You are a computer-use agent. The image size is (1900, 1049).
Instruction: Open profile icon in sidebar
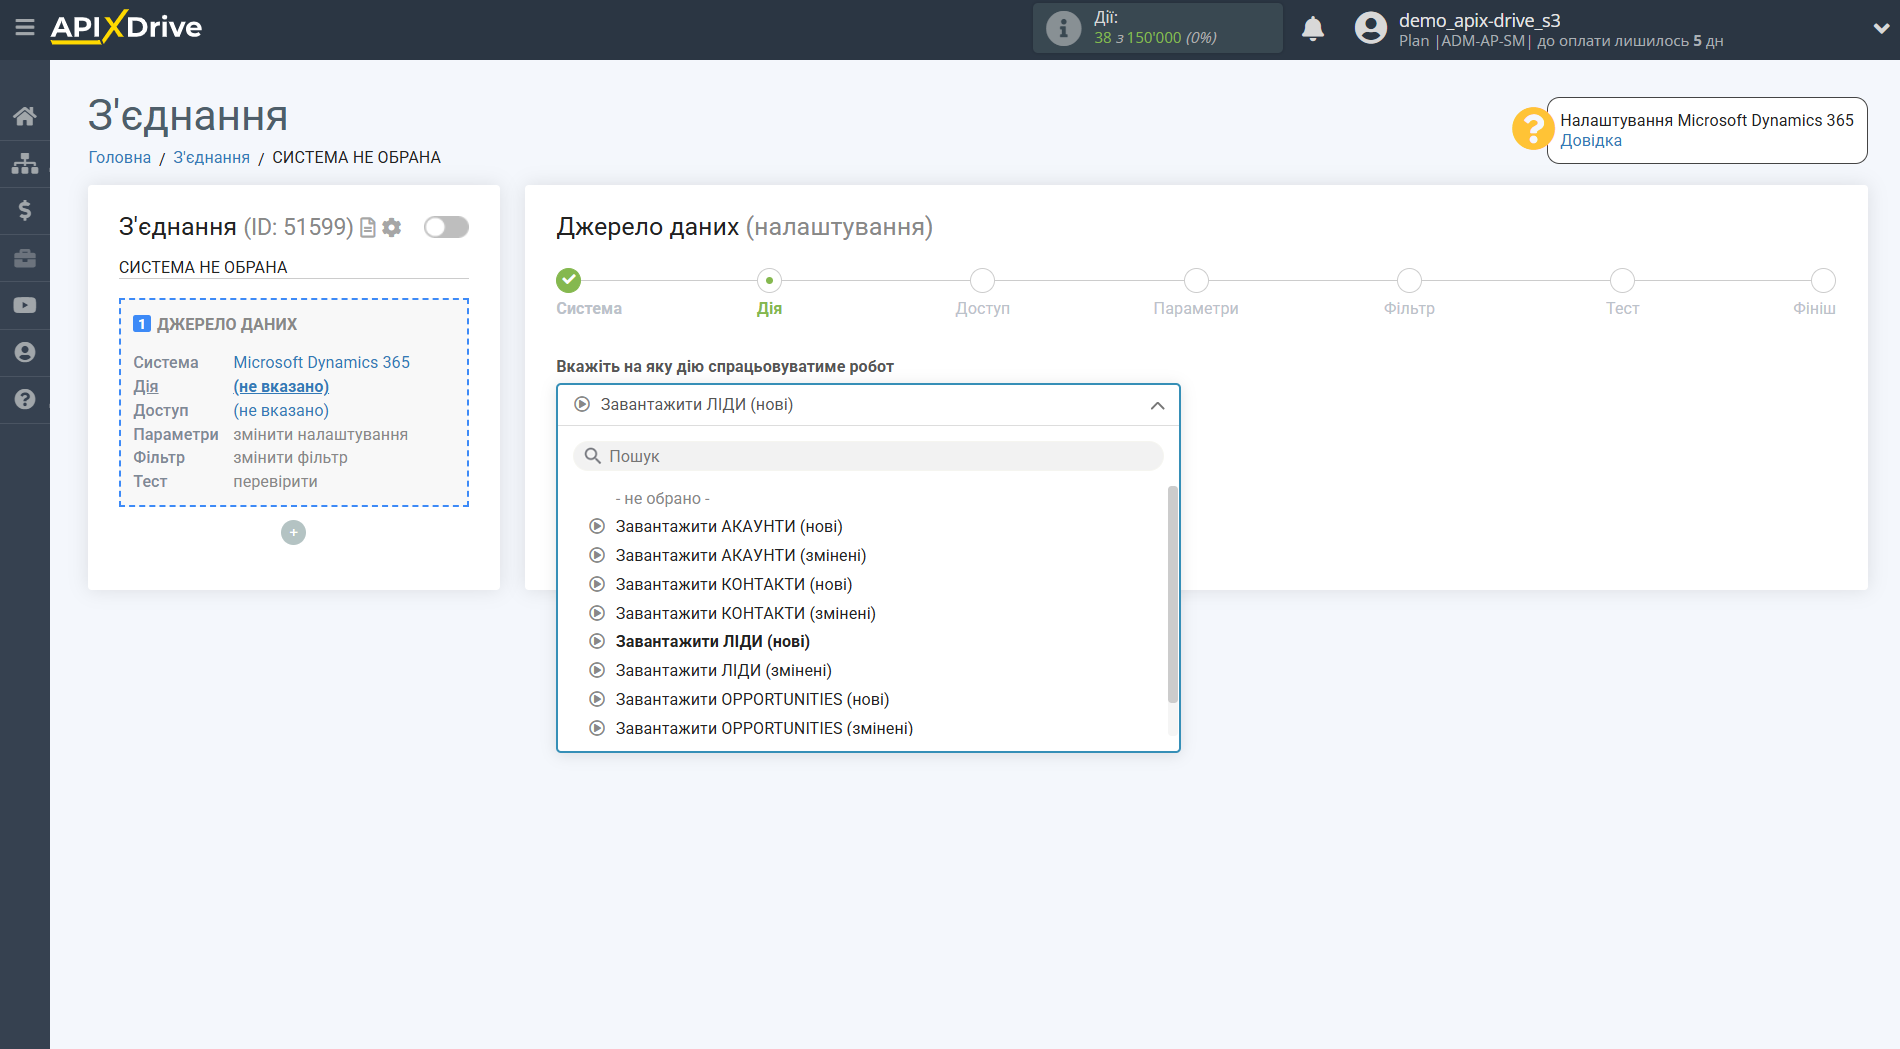25,352
